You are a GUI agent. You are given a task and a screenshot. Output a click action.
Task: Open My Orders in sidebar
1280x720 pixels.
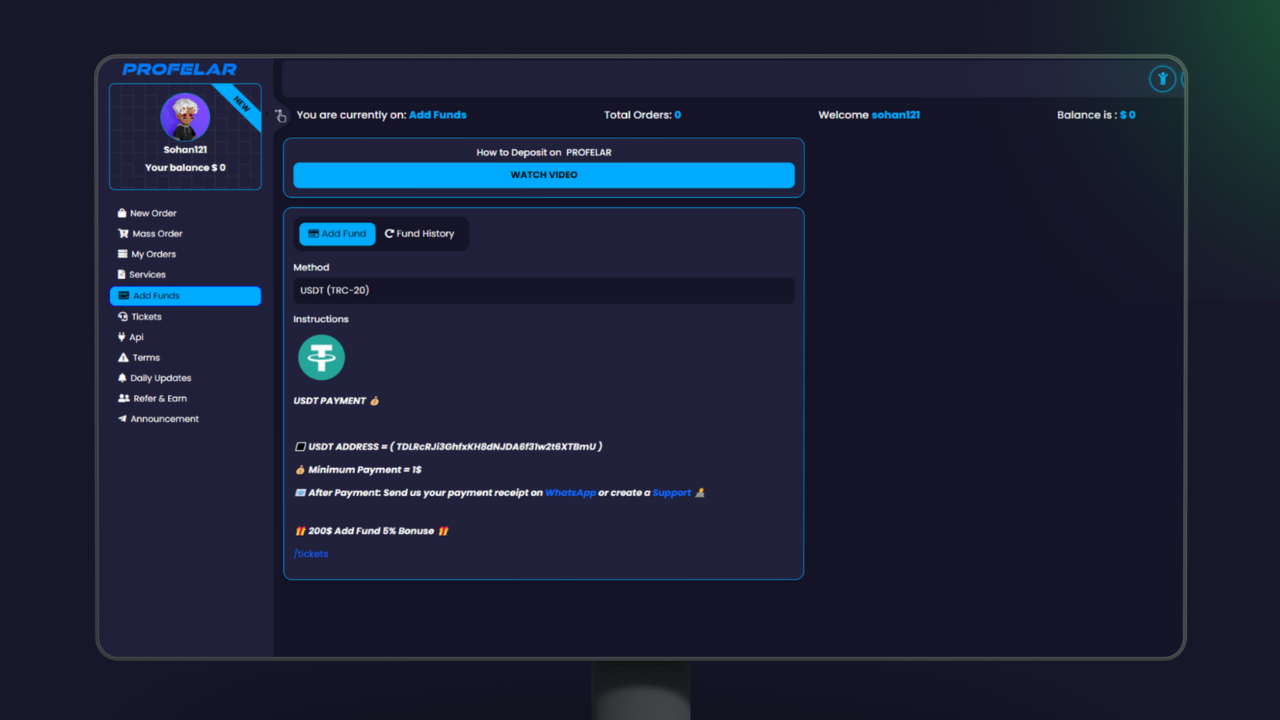(153, 254)
